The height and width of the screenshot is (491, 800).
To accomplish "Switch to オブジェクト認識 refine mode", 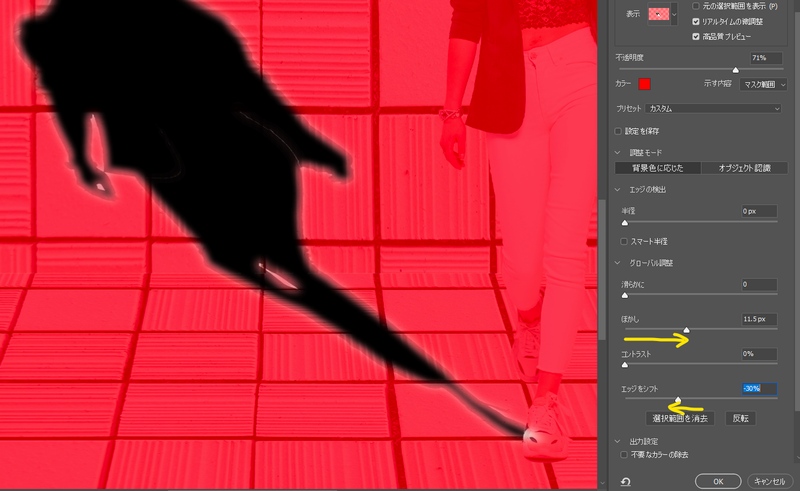I will coord(744,168).
